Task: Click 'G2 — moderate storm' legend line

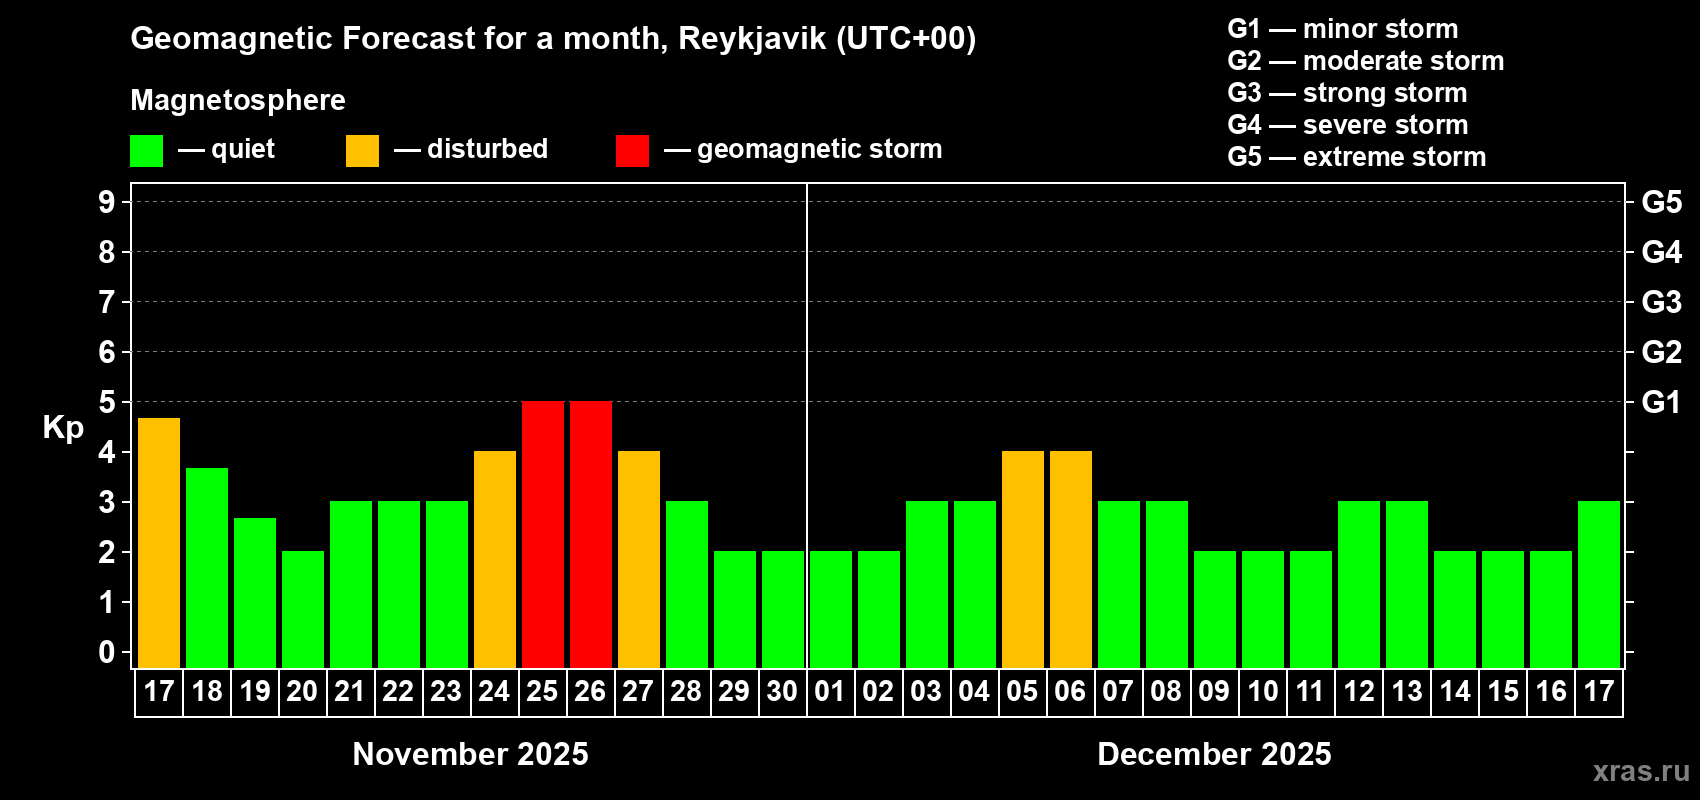Action: pyautogui.click(x=1366, y=61)
